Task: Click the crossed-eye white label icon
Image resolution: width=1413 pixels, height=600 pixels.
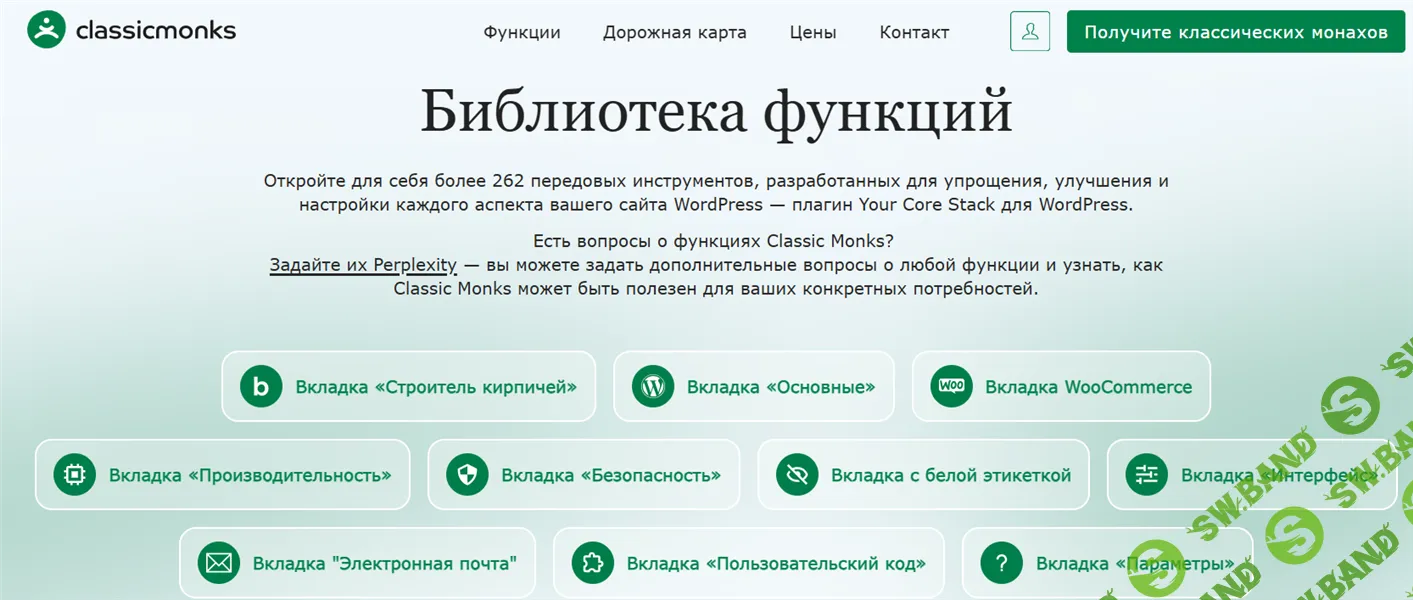Action: 797,475
